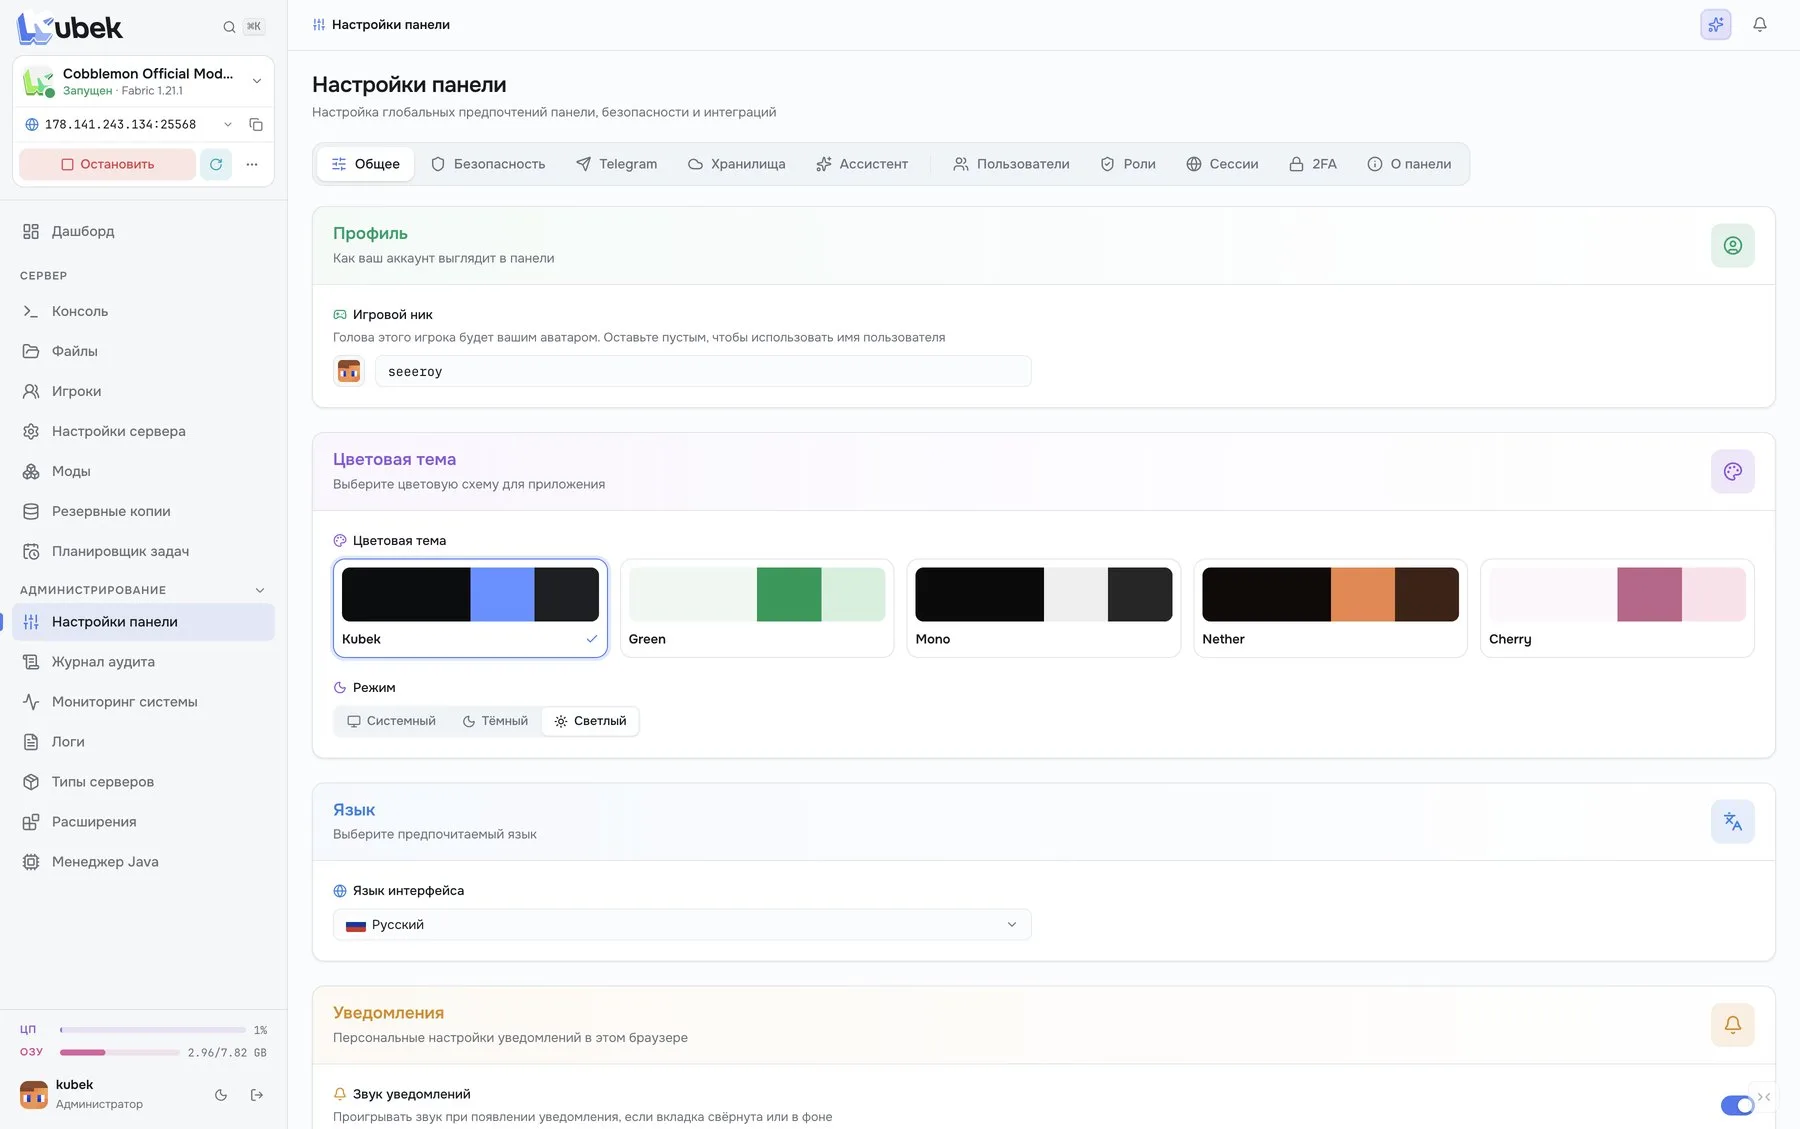
Task: Click the bell icon in Уведомления section
Action: (x=1733, y=1024)
